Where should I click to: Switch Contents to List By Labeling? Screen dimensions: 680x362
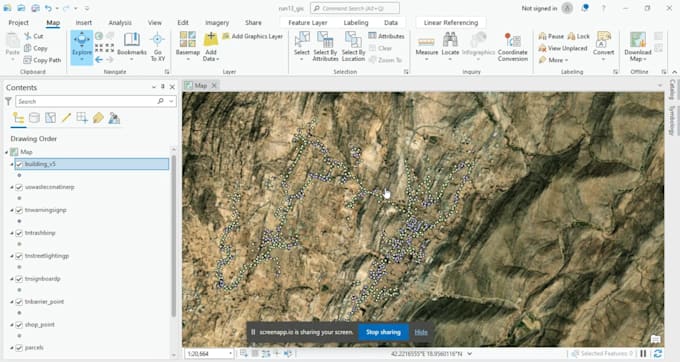(x=98, y=118)
